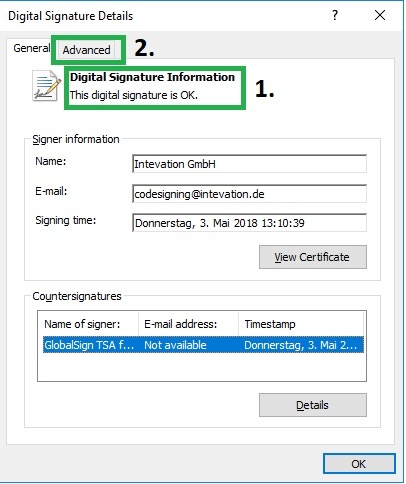Click empty area in Countersignatures list
This screenshot has width=406, height=484.
[x=202, y=367]
